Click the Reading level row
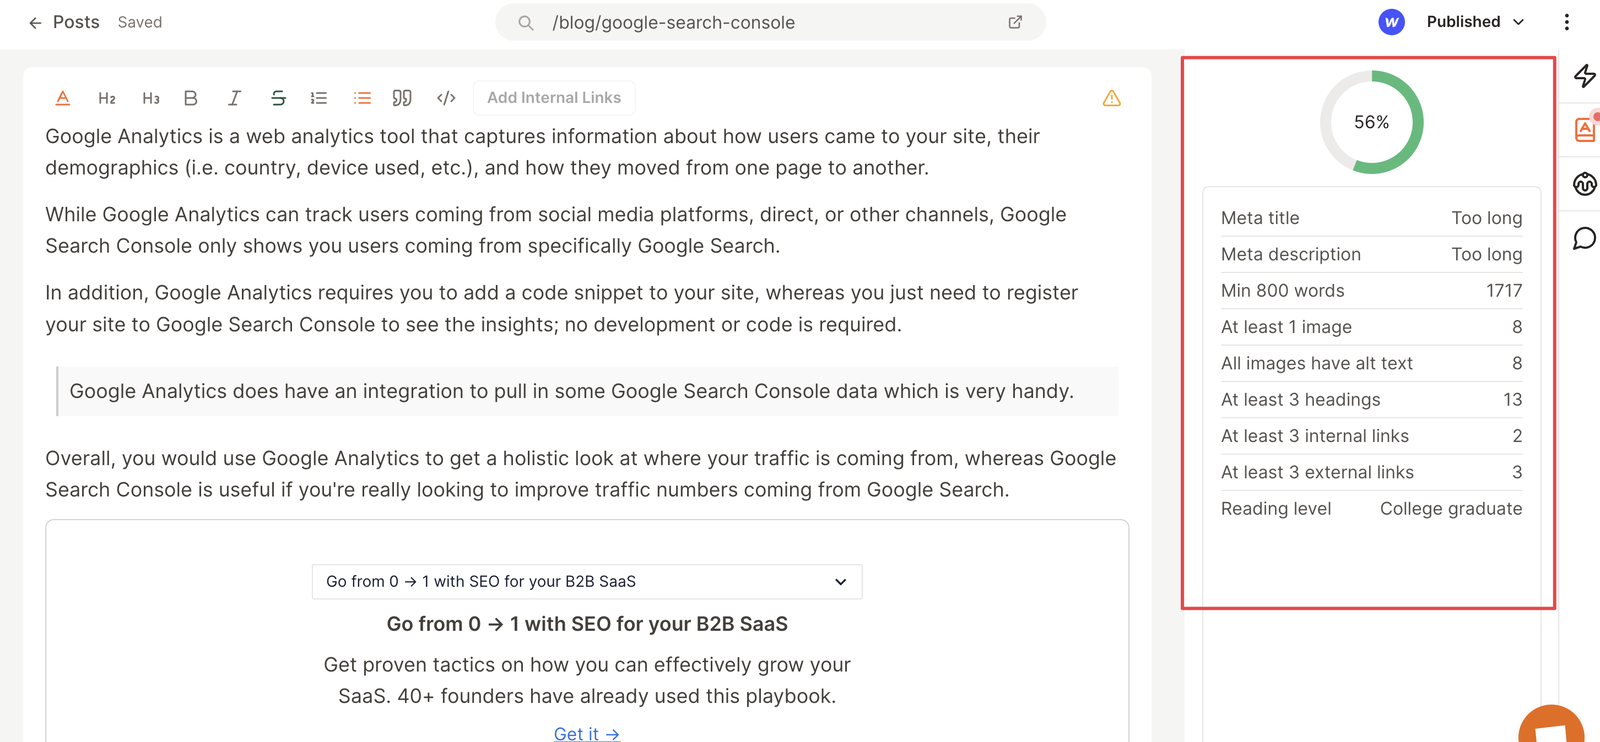Image resolution: width=1600 pixels, height=742 pixels. [1372, 509]
